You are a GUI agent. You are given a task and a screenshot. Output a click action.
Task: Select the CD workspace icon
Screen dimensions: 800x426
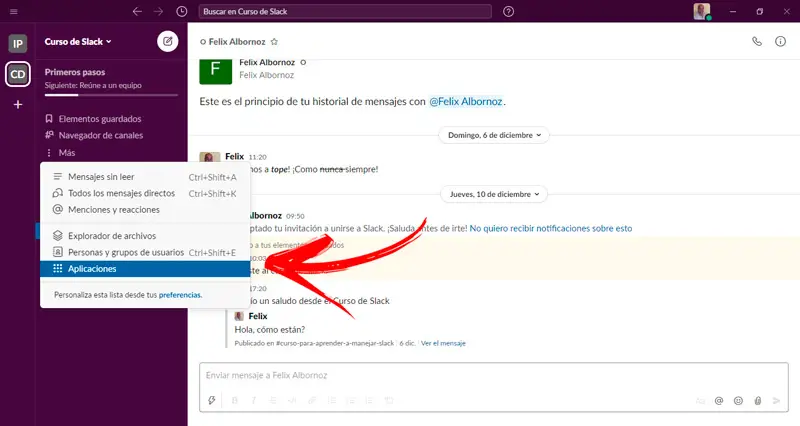click(x=18, y=74)
